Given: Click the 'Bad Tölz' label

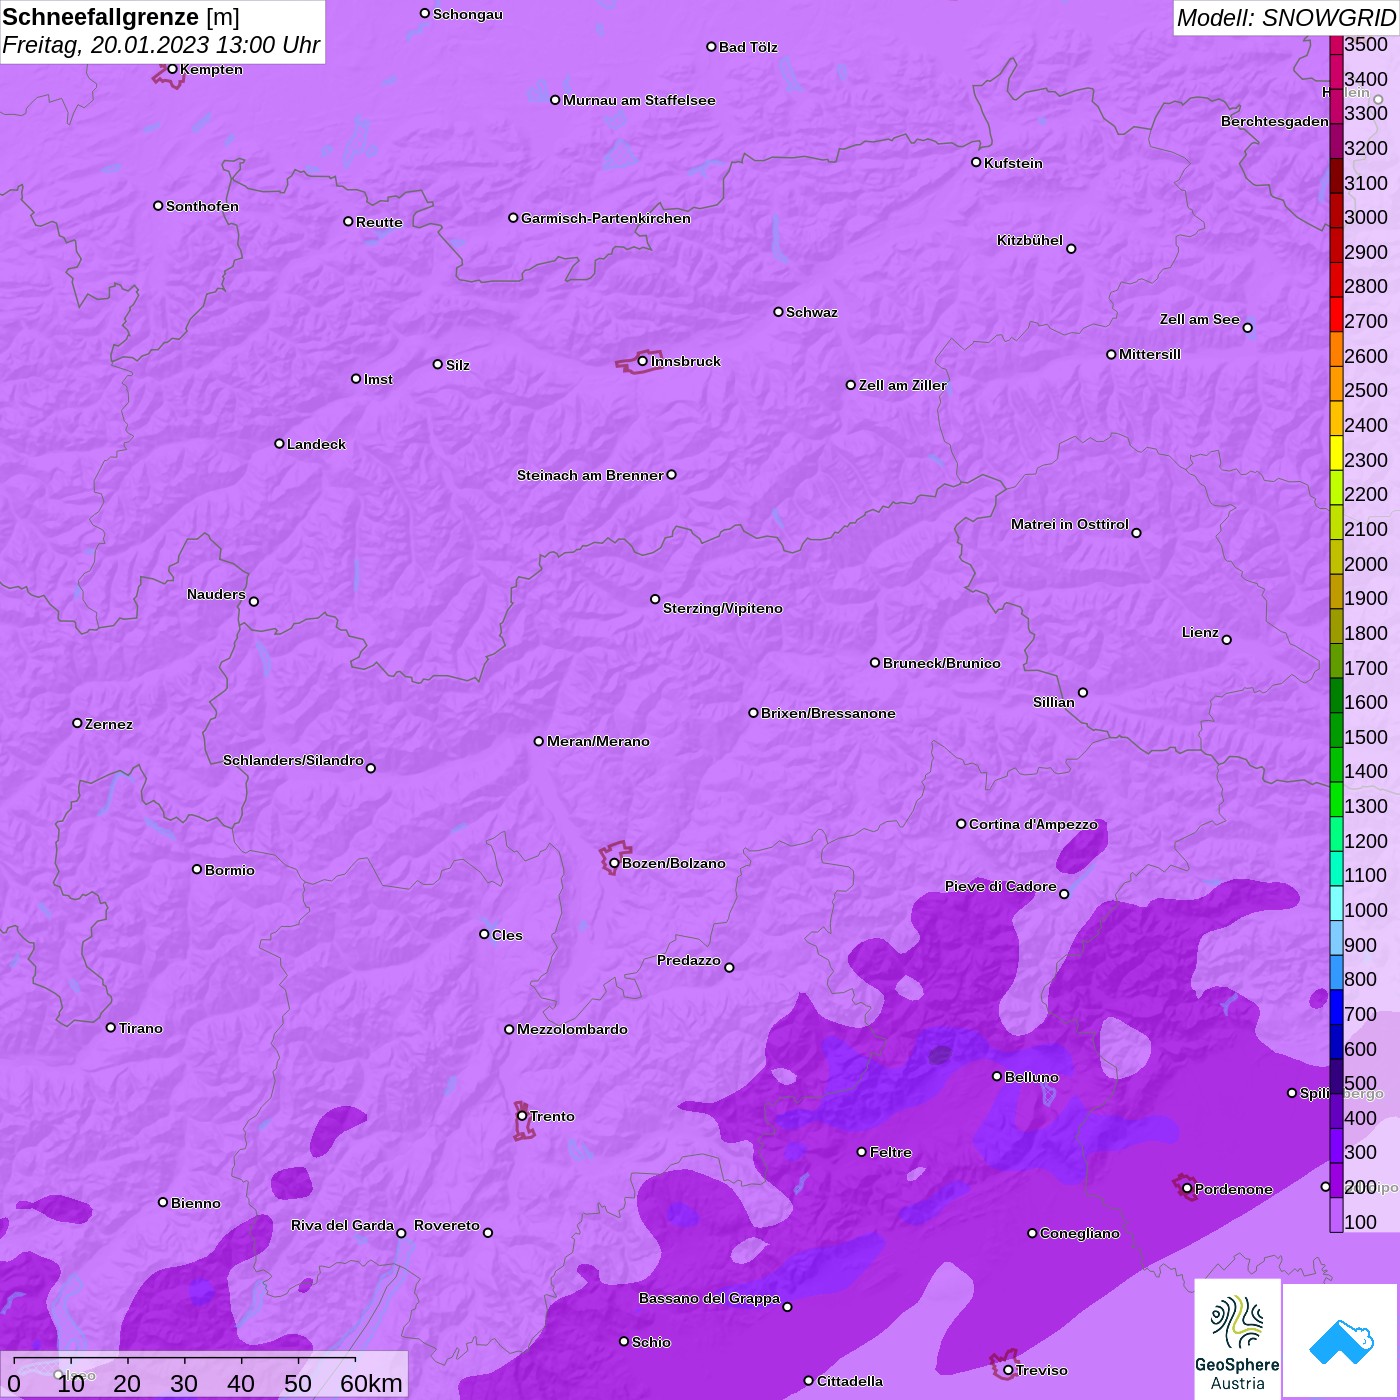Looking at the screenshot, I should click(x=748, y=47).
